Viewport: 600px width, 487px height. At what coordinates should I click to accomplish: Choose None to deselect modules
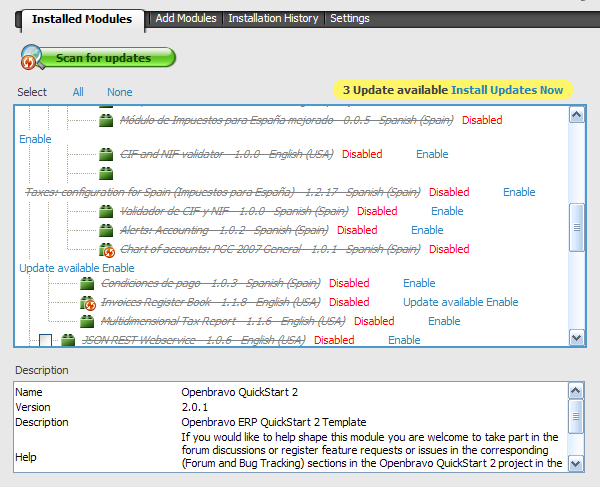120,92
